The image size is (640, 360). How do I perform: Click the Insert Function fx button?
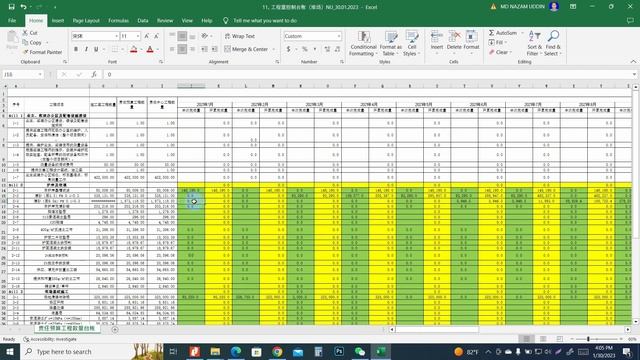[94, 74]
